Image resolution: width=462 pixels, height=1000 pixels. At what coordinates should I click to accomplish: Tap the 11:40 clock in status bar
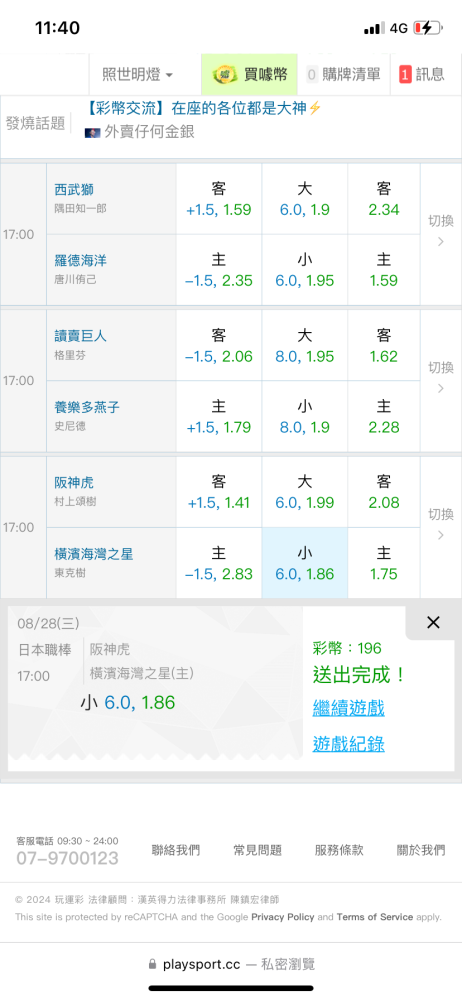(x=57, y=28)
